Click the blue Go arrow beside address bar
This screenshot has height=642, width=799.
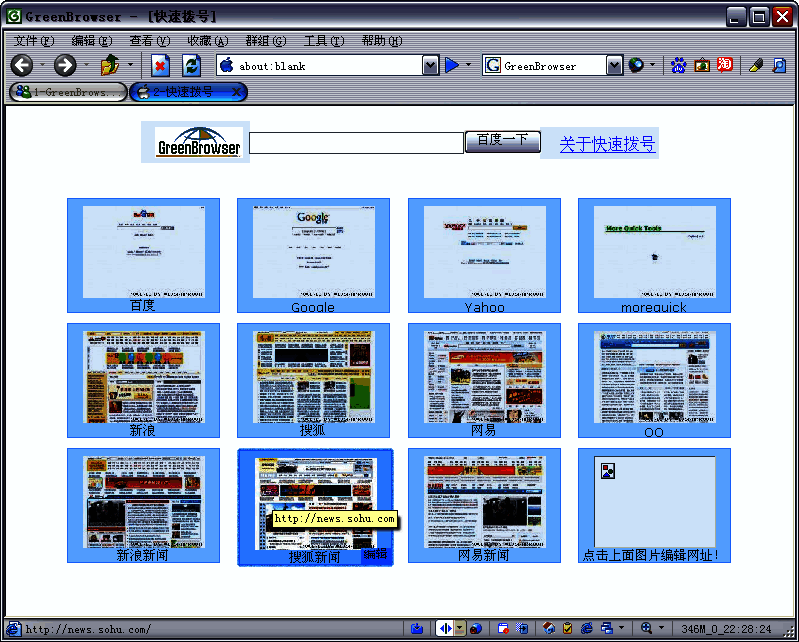point(451,65)
